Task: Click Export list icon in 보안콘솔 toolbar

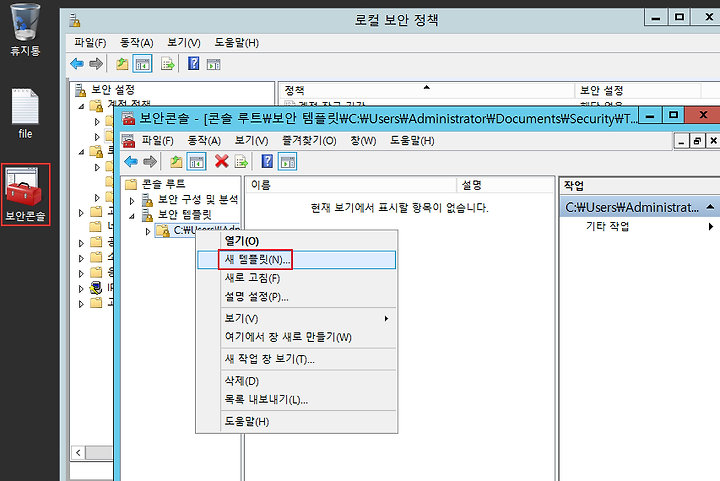Action: 241,162
